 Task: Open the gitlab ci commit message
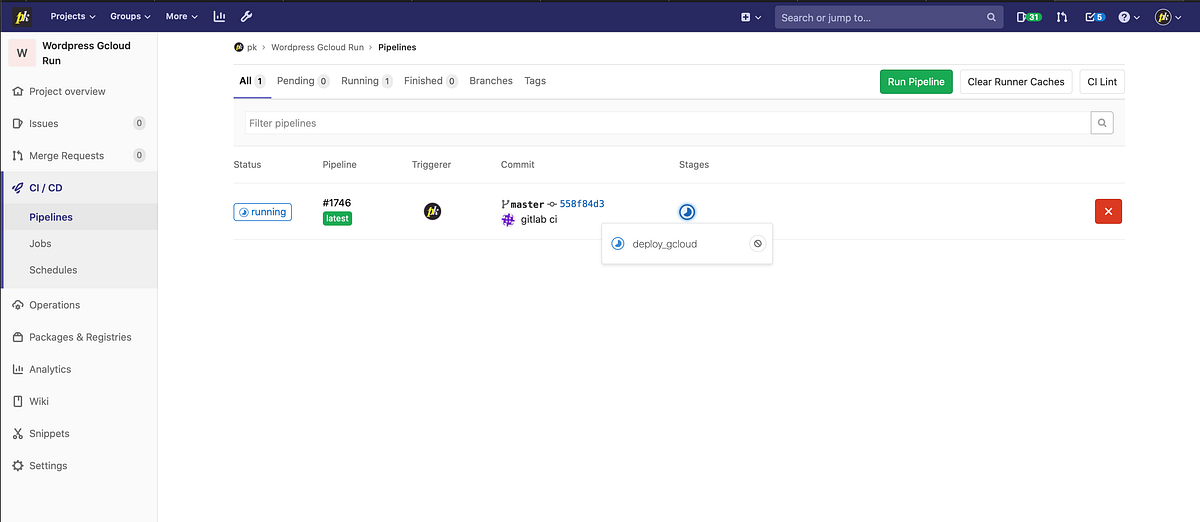539,219
